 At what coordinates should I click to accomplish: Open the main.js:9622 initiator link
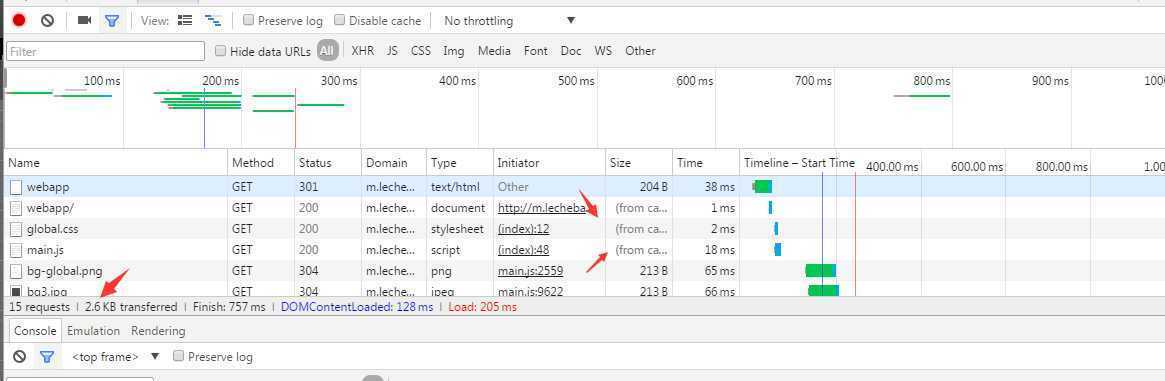tap(529, 292)
